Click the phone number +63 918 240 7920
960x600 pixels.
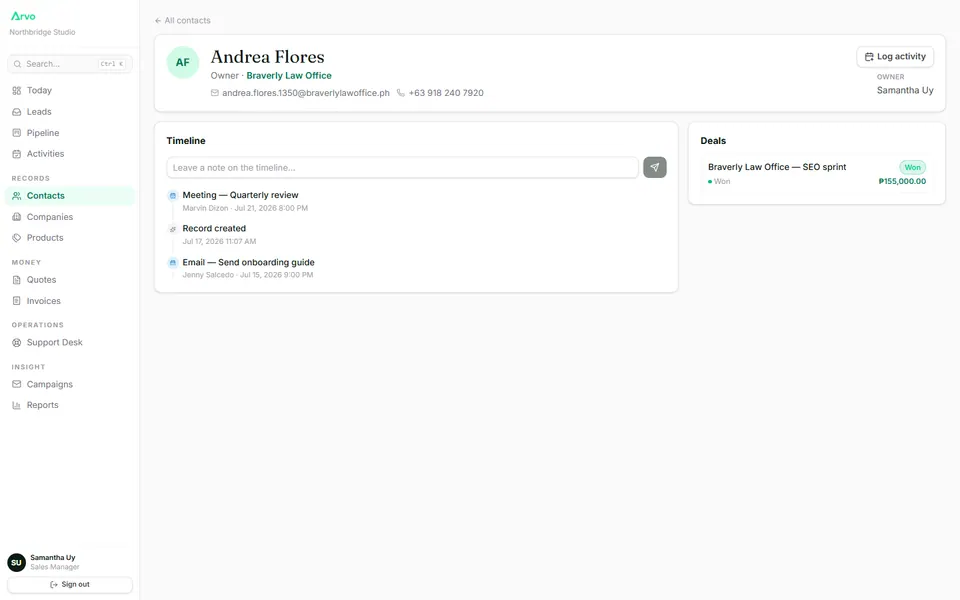pyautogui.click(x=446, y=93)
